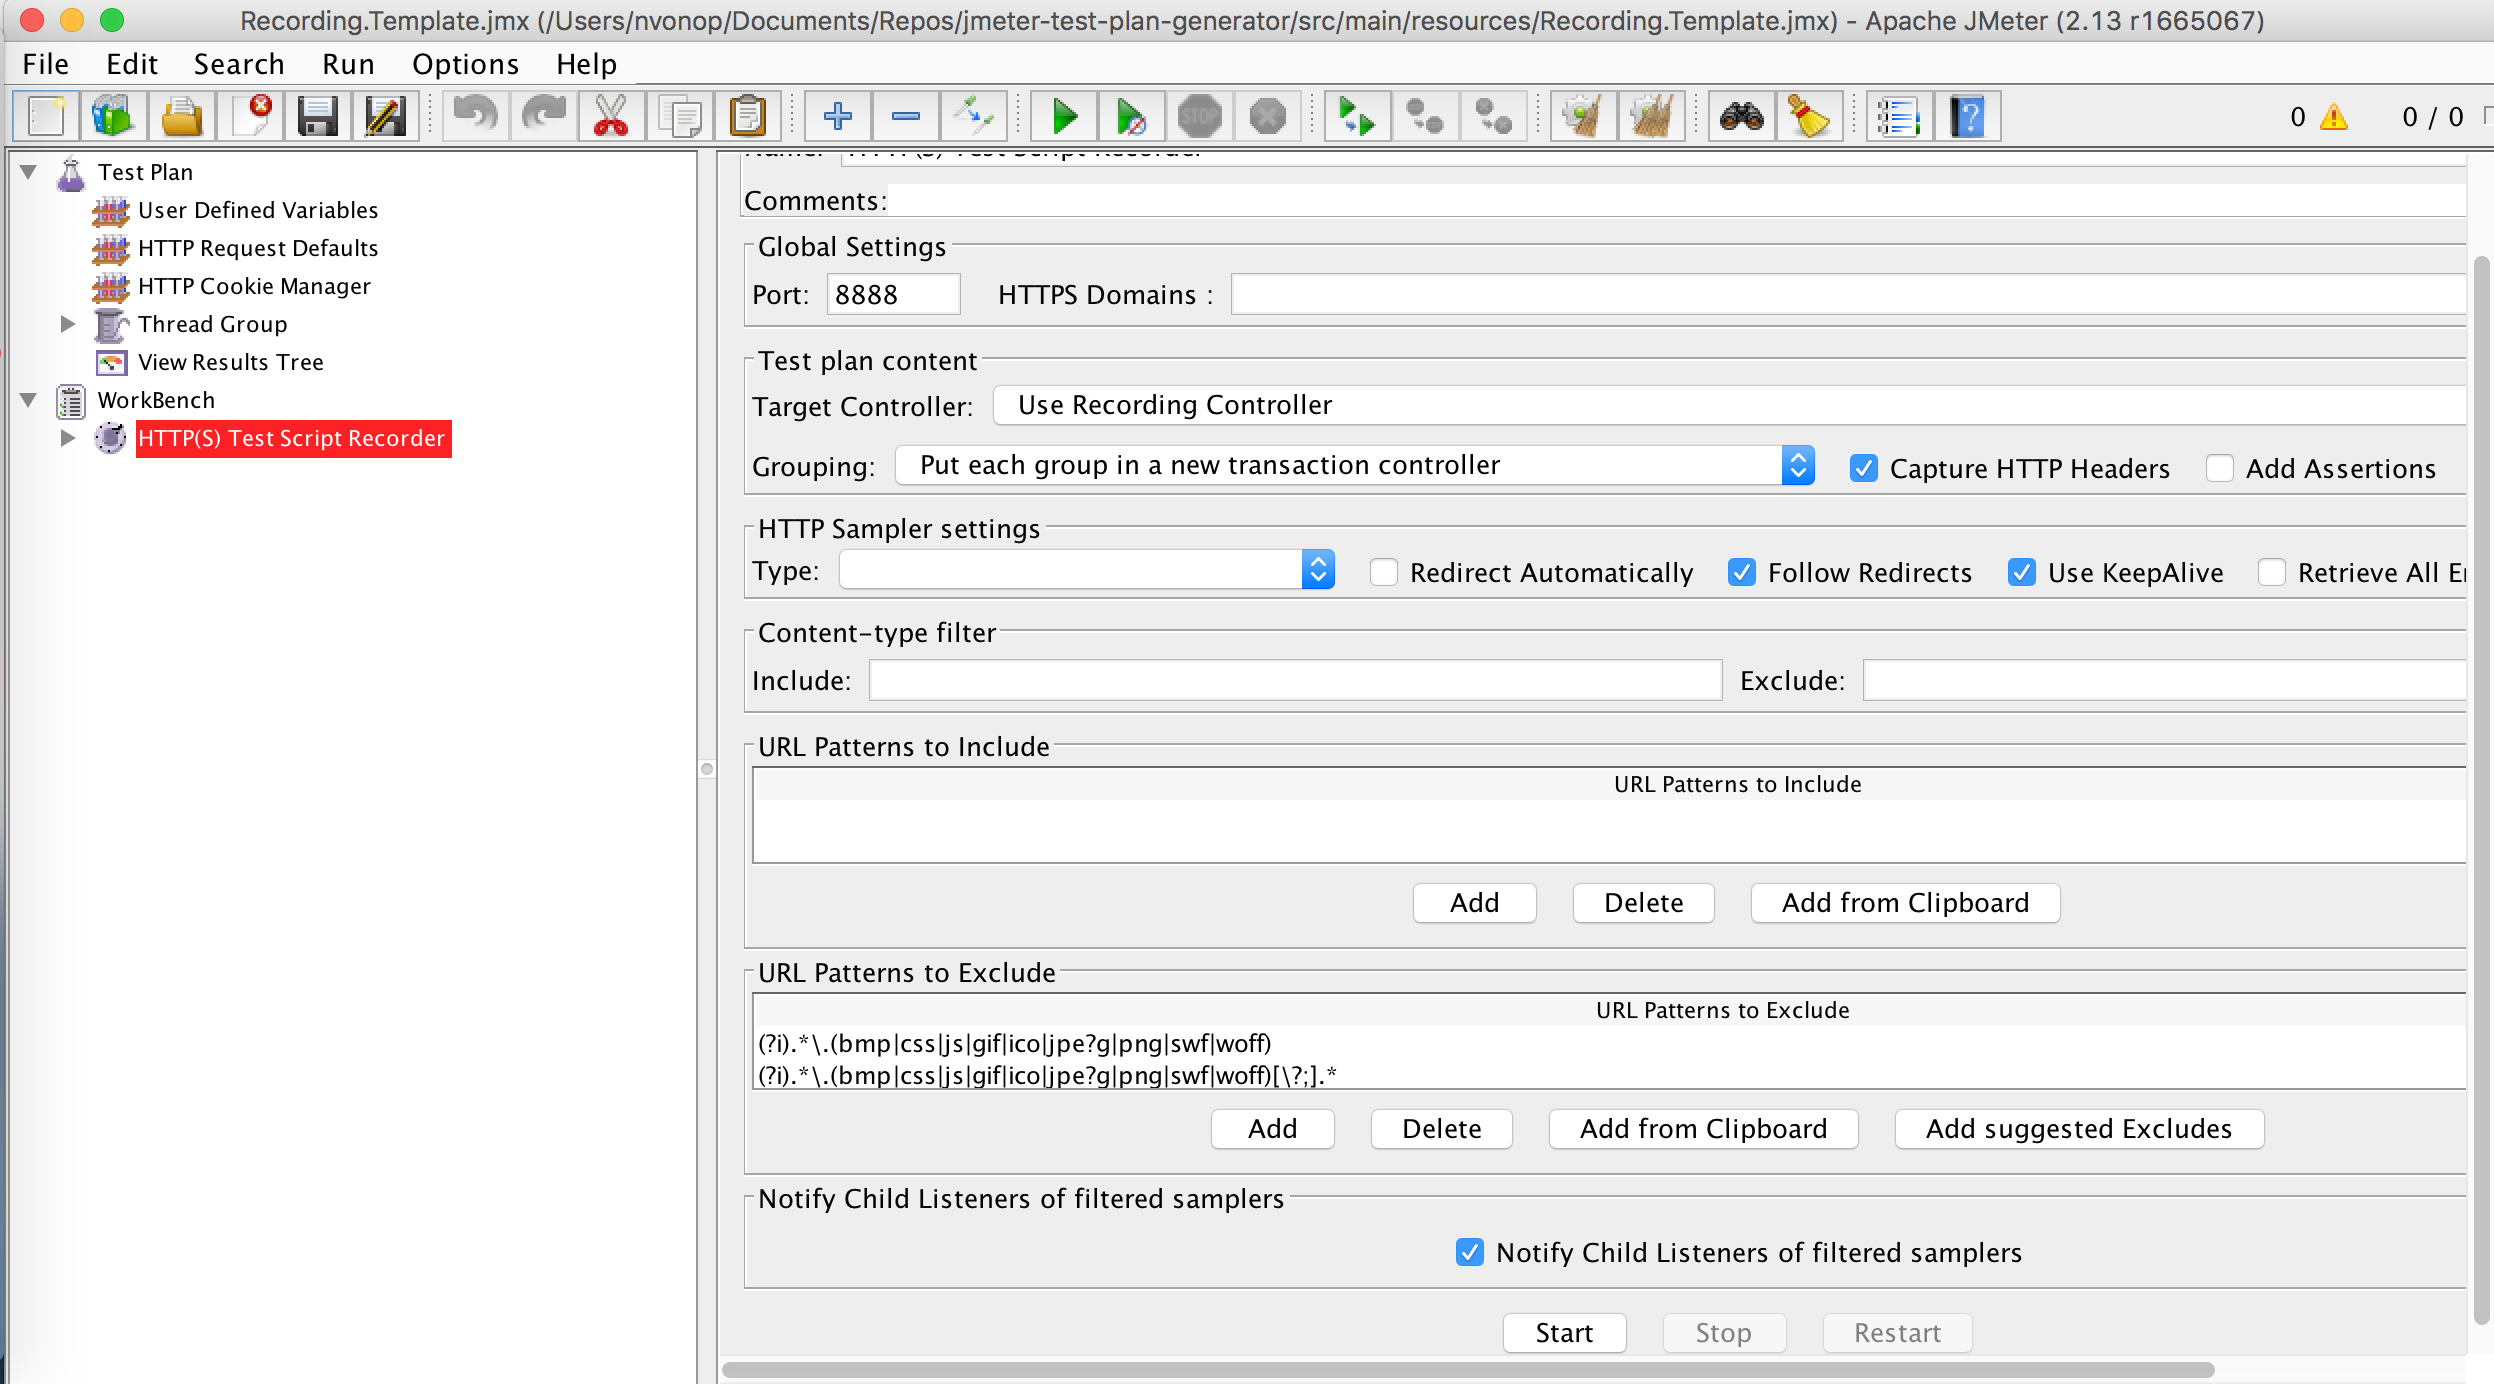Uncheck Capture HTTP Headers checkbox

pyautogui.click(x=1864, y=468)
